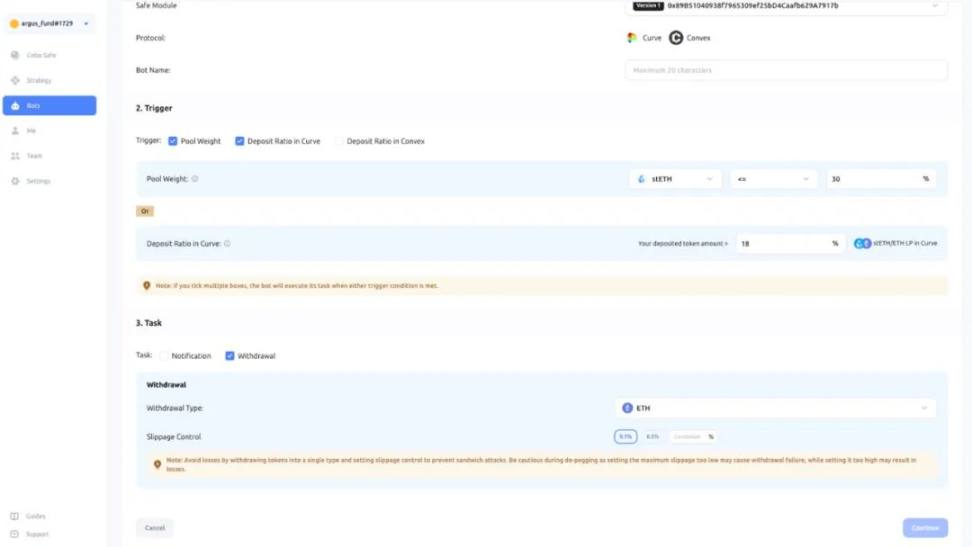Go to Team in the sidebar
Screen dimensions: 972x547
34,156
